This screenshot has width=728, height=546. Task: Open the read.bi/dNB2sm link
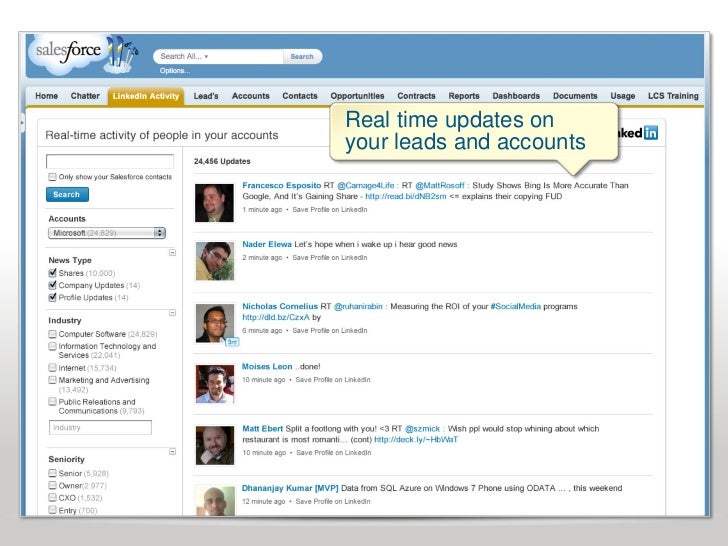(406, 196)
